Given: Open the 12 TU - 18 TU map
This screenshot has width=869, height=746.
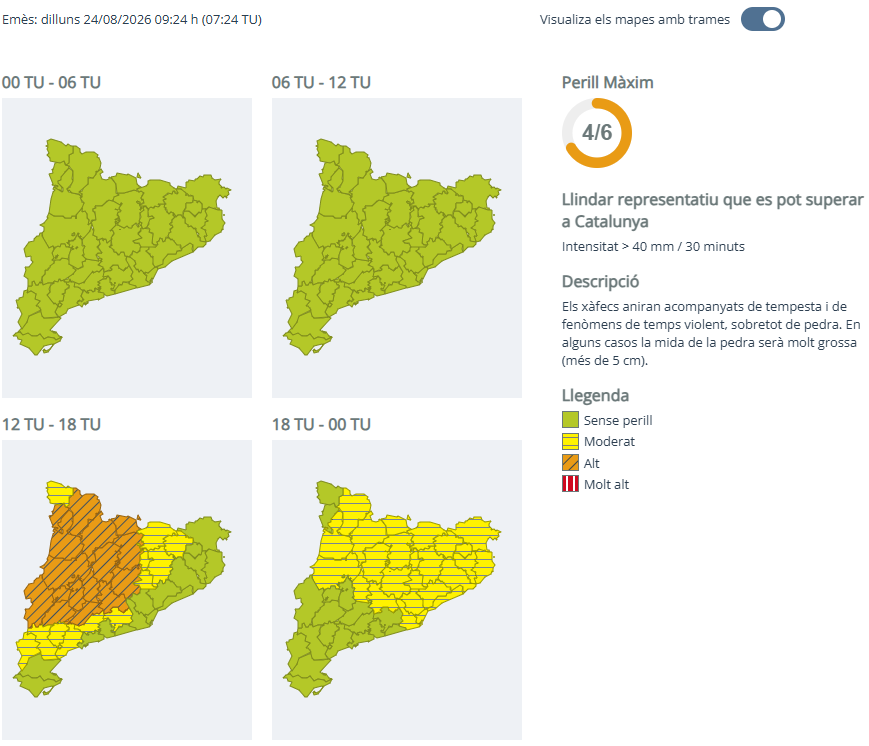Looking at the screenshot, I should coord(127,590).
